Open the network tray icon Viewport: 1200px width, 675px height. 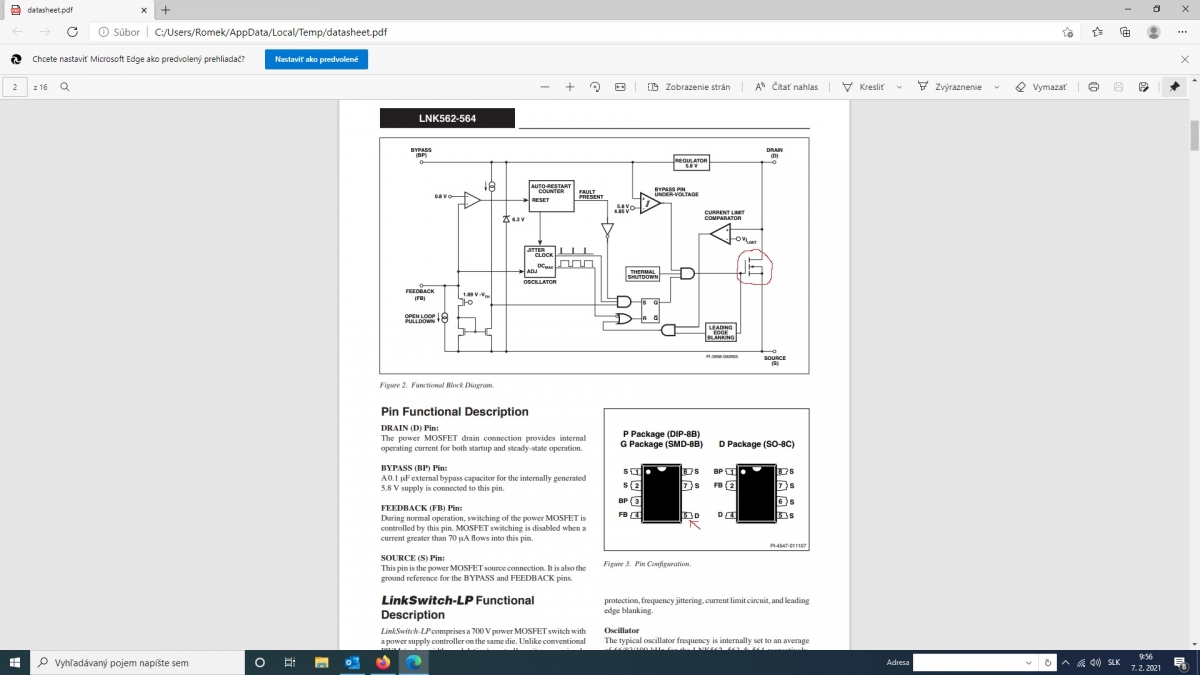point(1081,662)
